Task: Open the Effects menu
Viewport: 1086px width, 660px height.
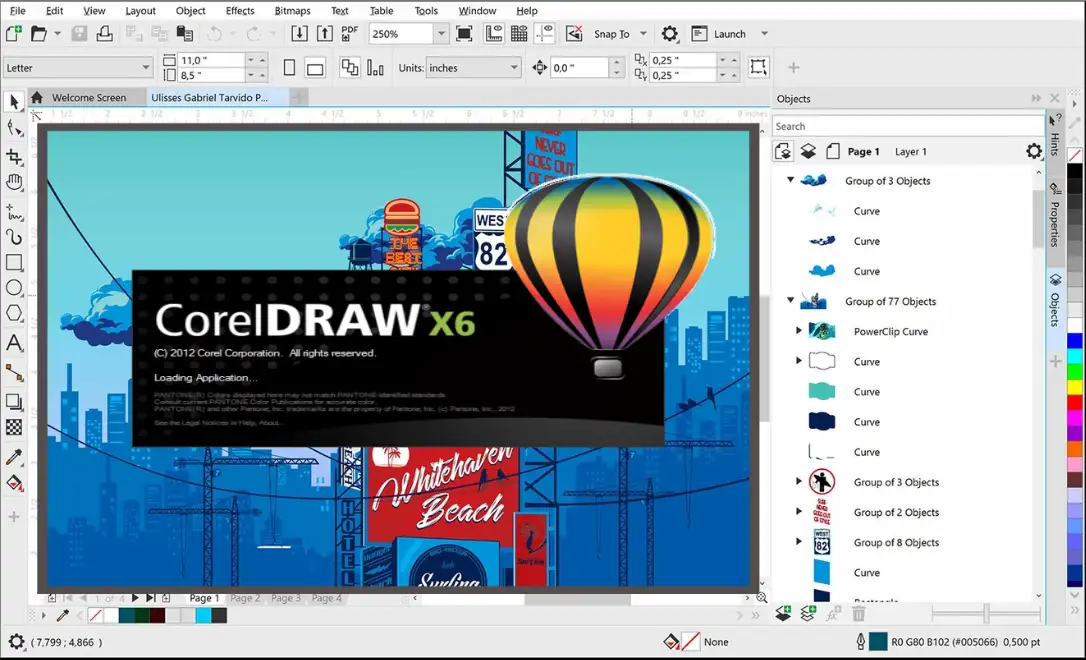Action: (240, 10)
